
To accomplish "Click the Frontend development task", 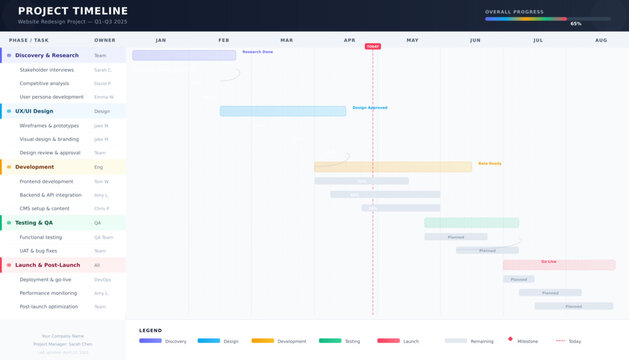I will click(46, 181).
